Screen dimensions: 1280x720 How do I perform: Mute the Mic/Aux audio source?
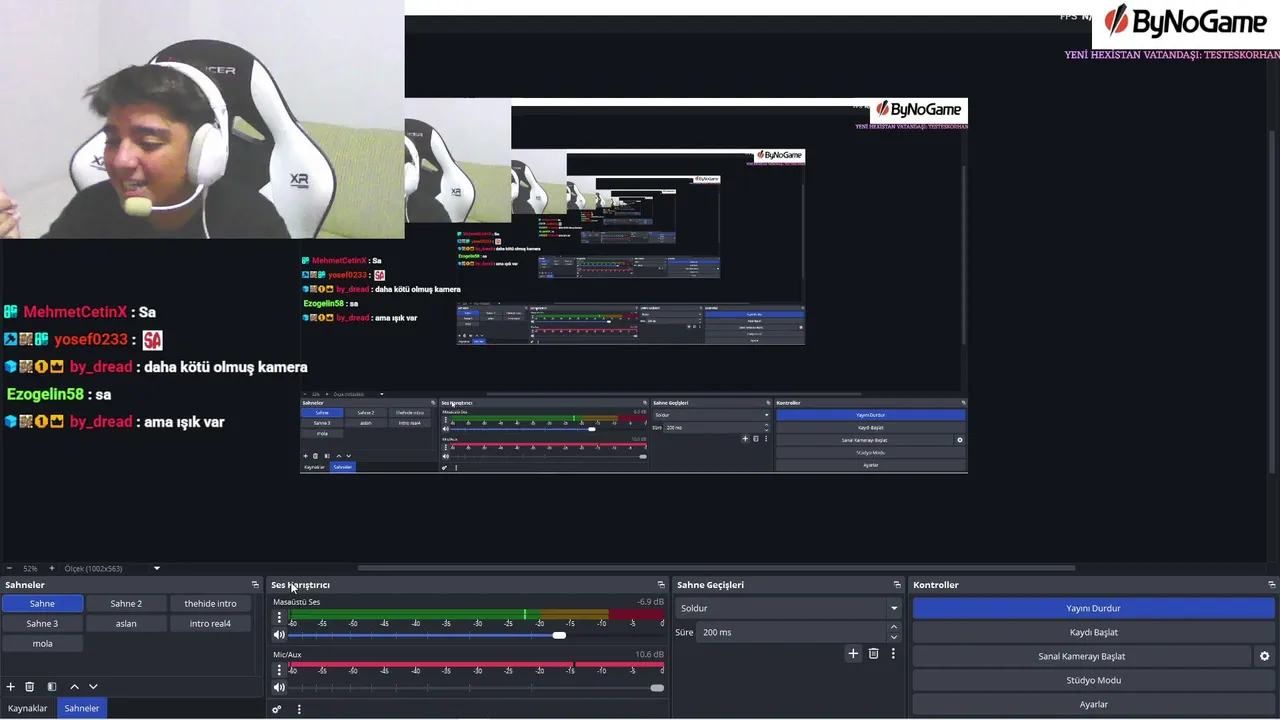click(279, 687)
